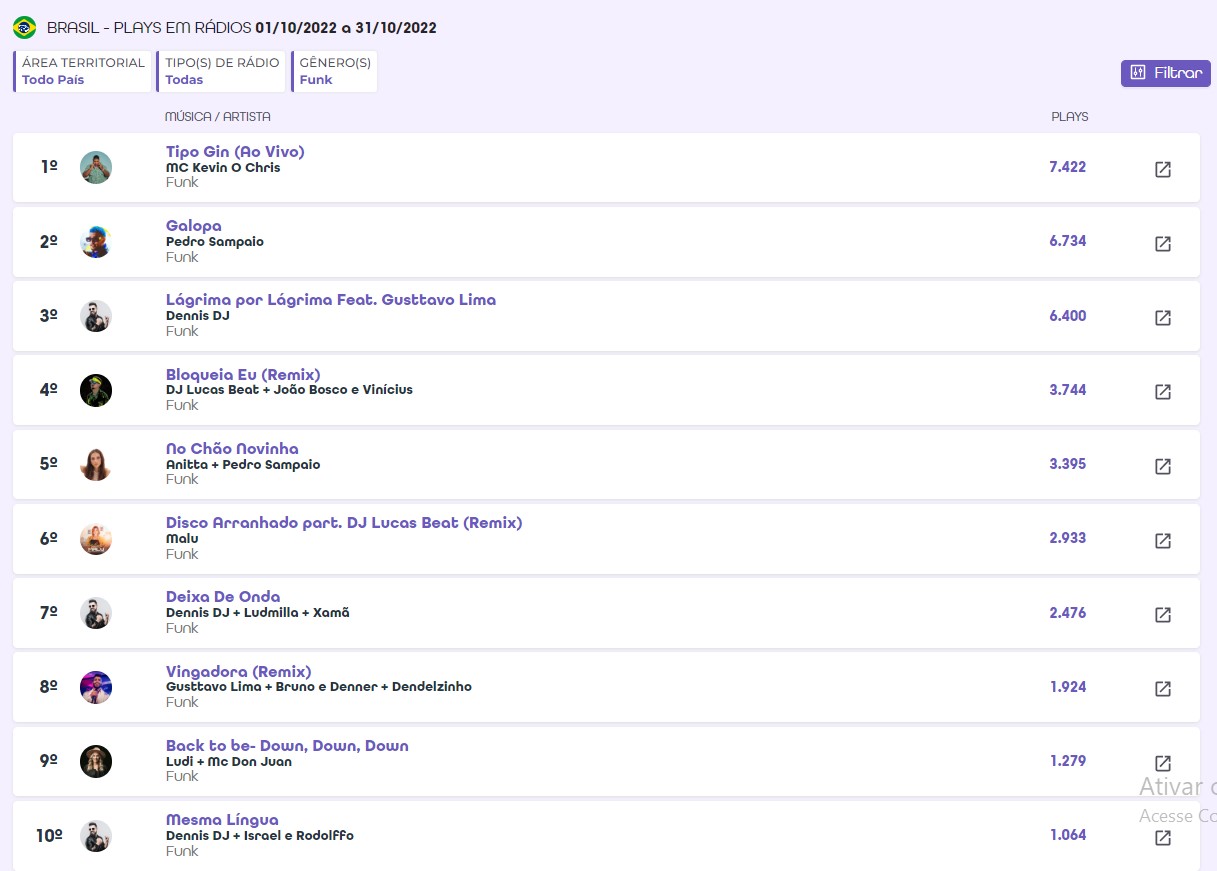Click artists Ludi + Mc Don Juan
Screen dimensions: 1217x871
(x=229, y=762)
